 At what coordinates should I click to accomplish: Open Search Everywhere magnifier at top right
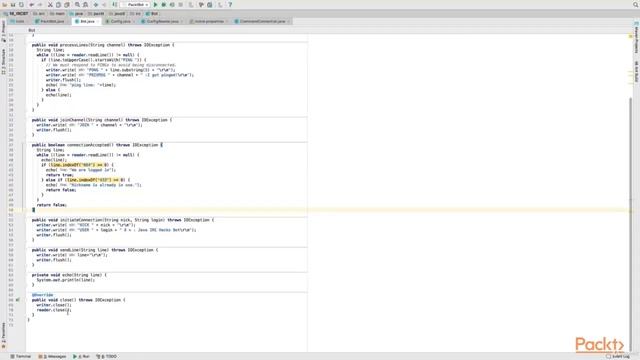tap(636, 4)
